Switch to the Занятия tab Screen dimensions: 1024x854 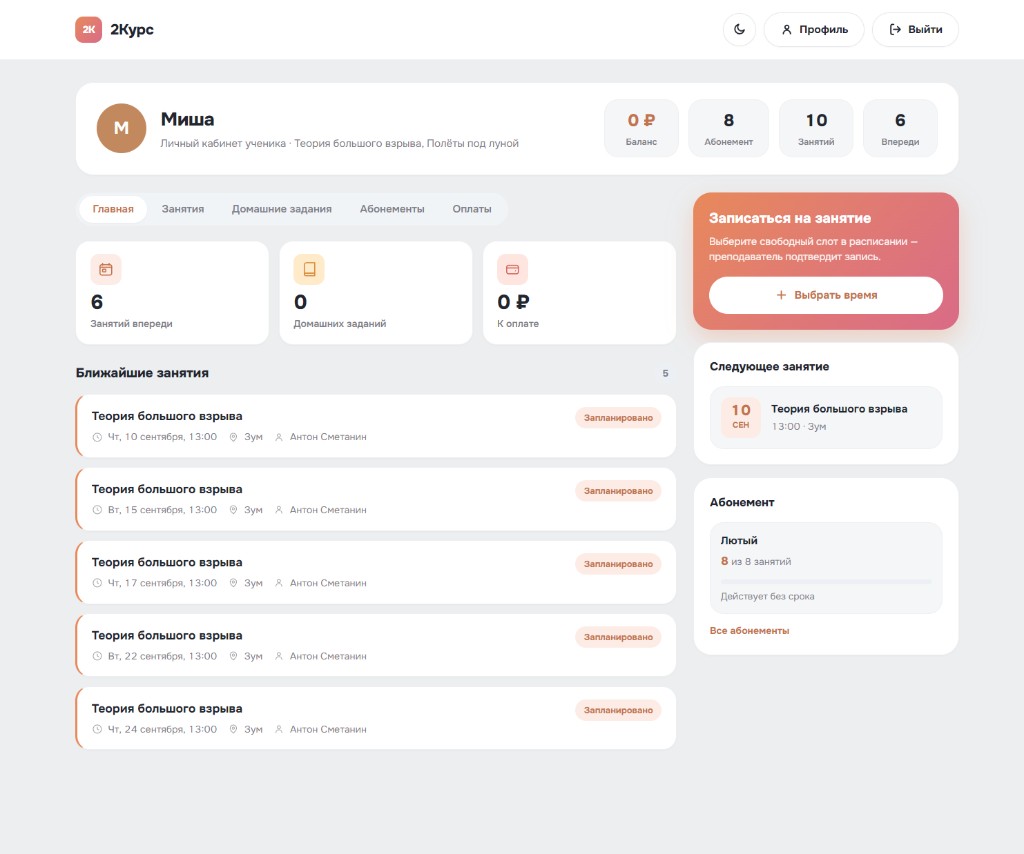[x=183, y=209]
